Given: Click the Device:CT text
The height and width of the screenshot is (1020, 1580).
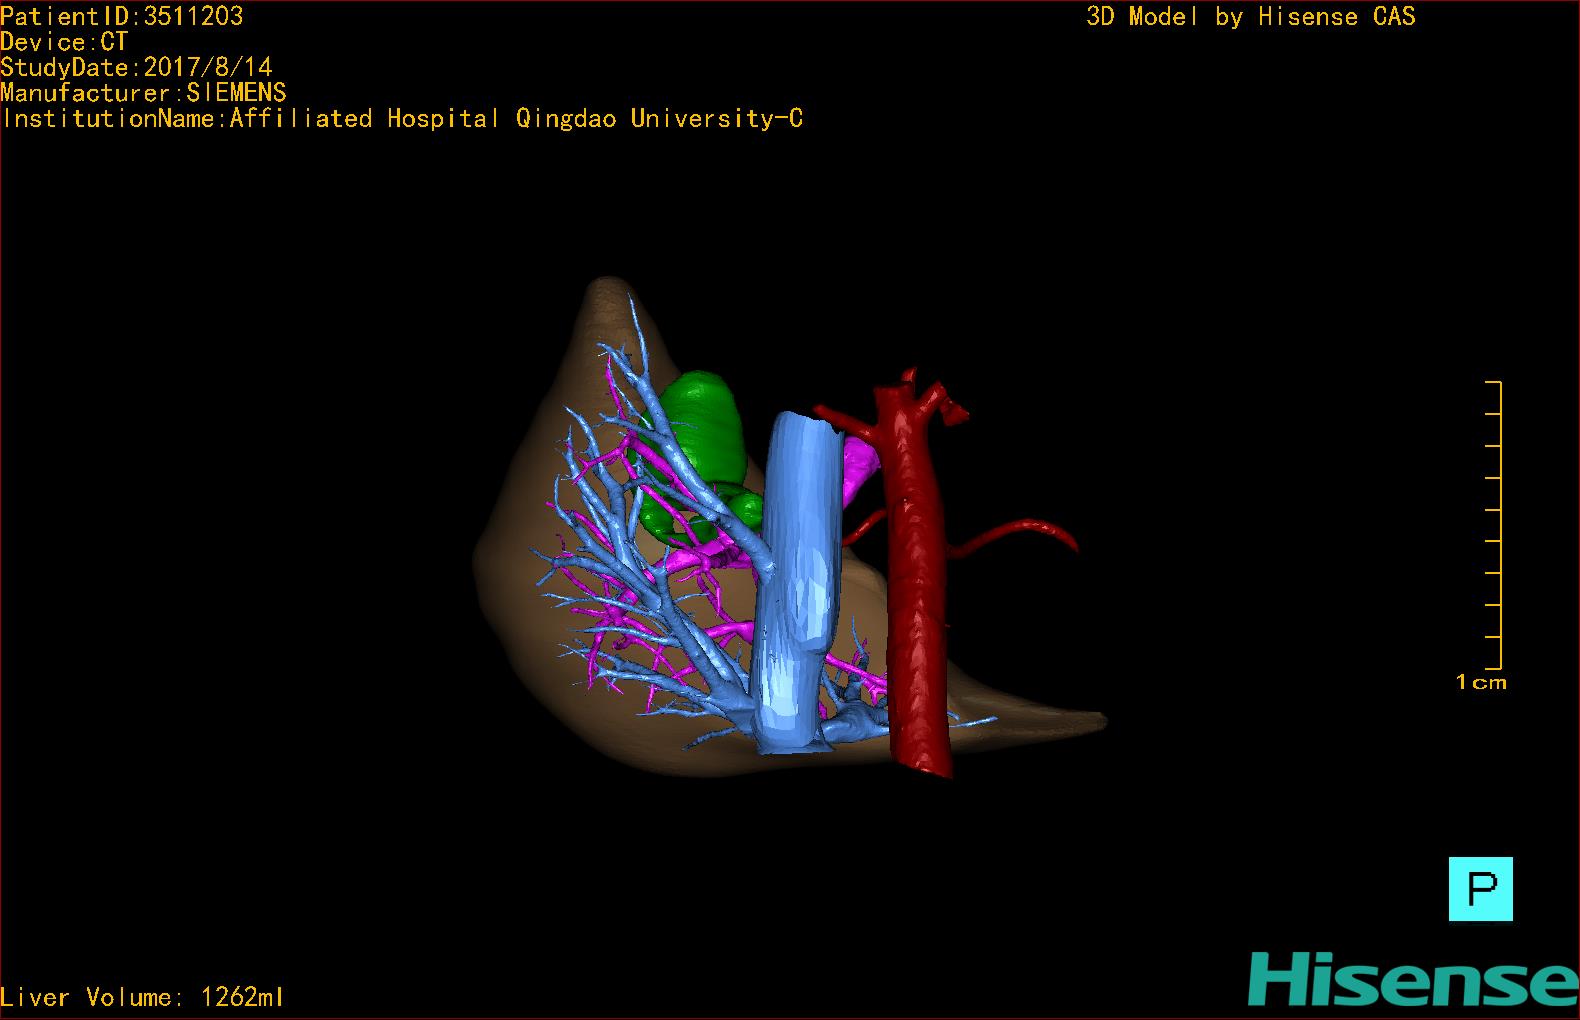Looking at the screenshot, I should [x=64, y=42].
